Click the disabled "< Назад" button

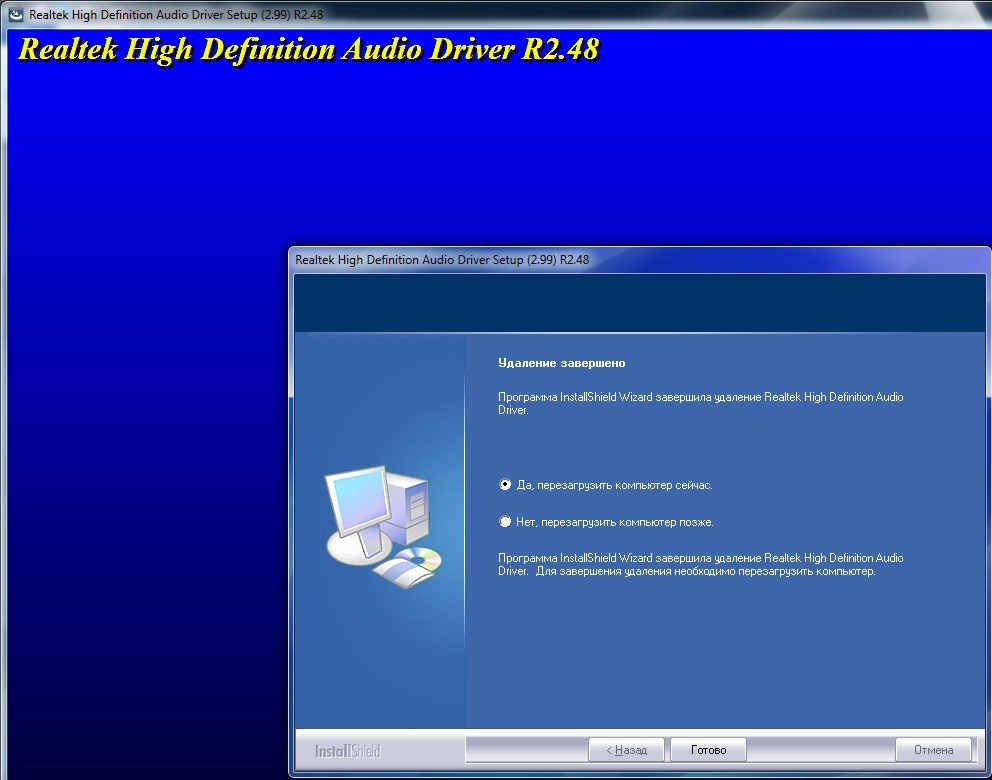click(x=625, y=750)
